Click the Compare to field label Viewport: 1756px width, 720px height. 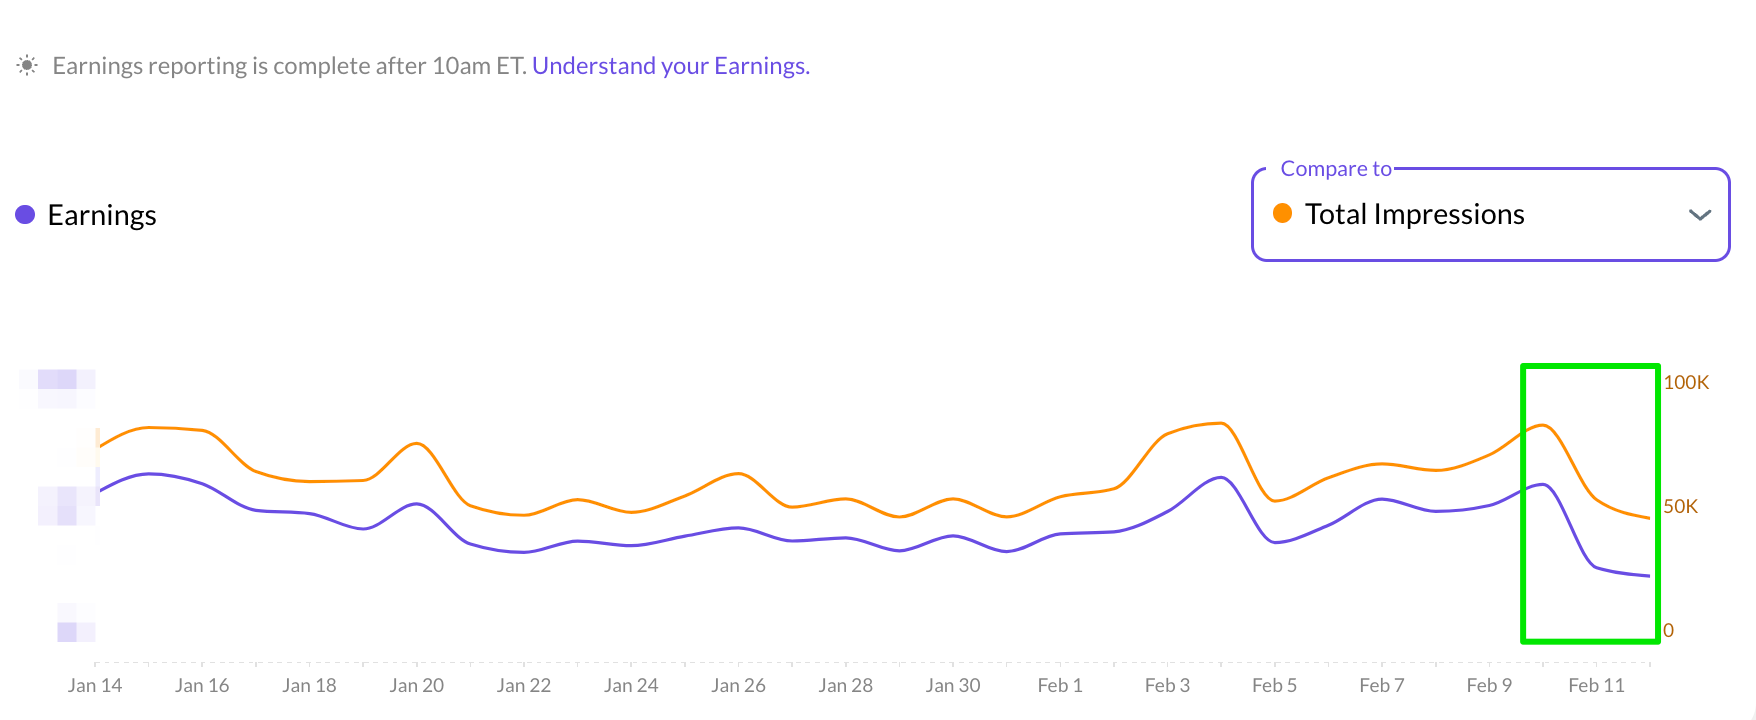(x=1335, y=169)
